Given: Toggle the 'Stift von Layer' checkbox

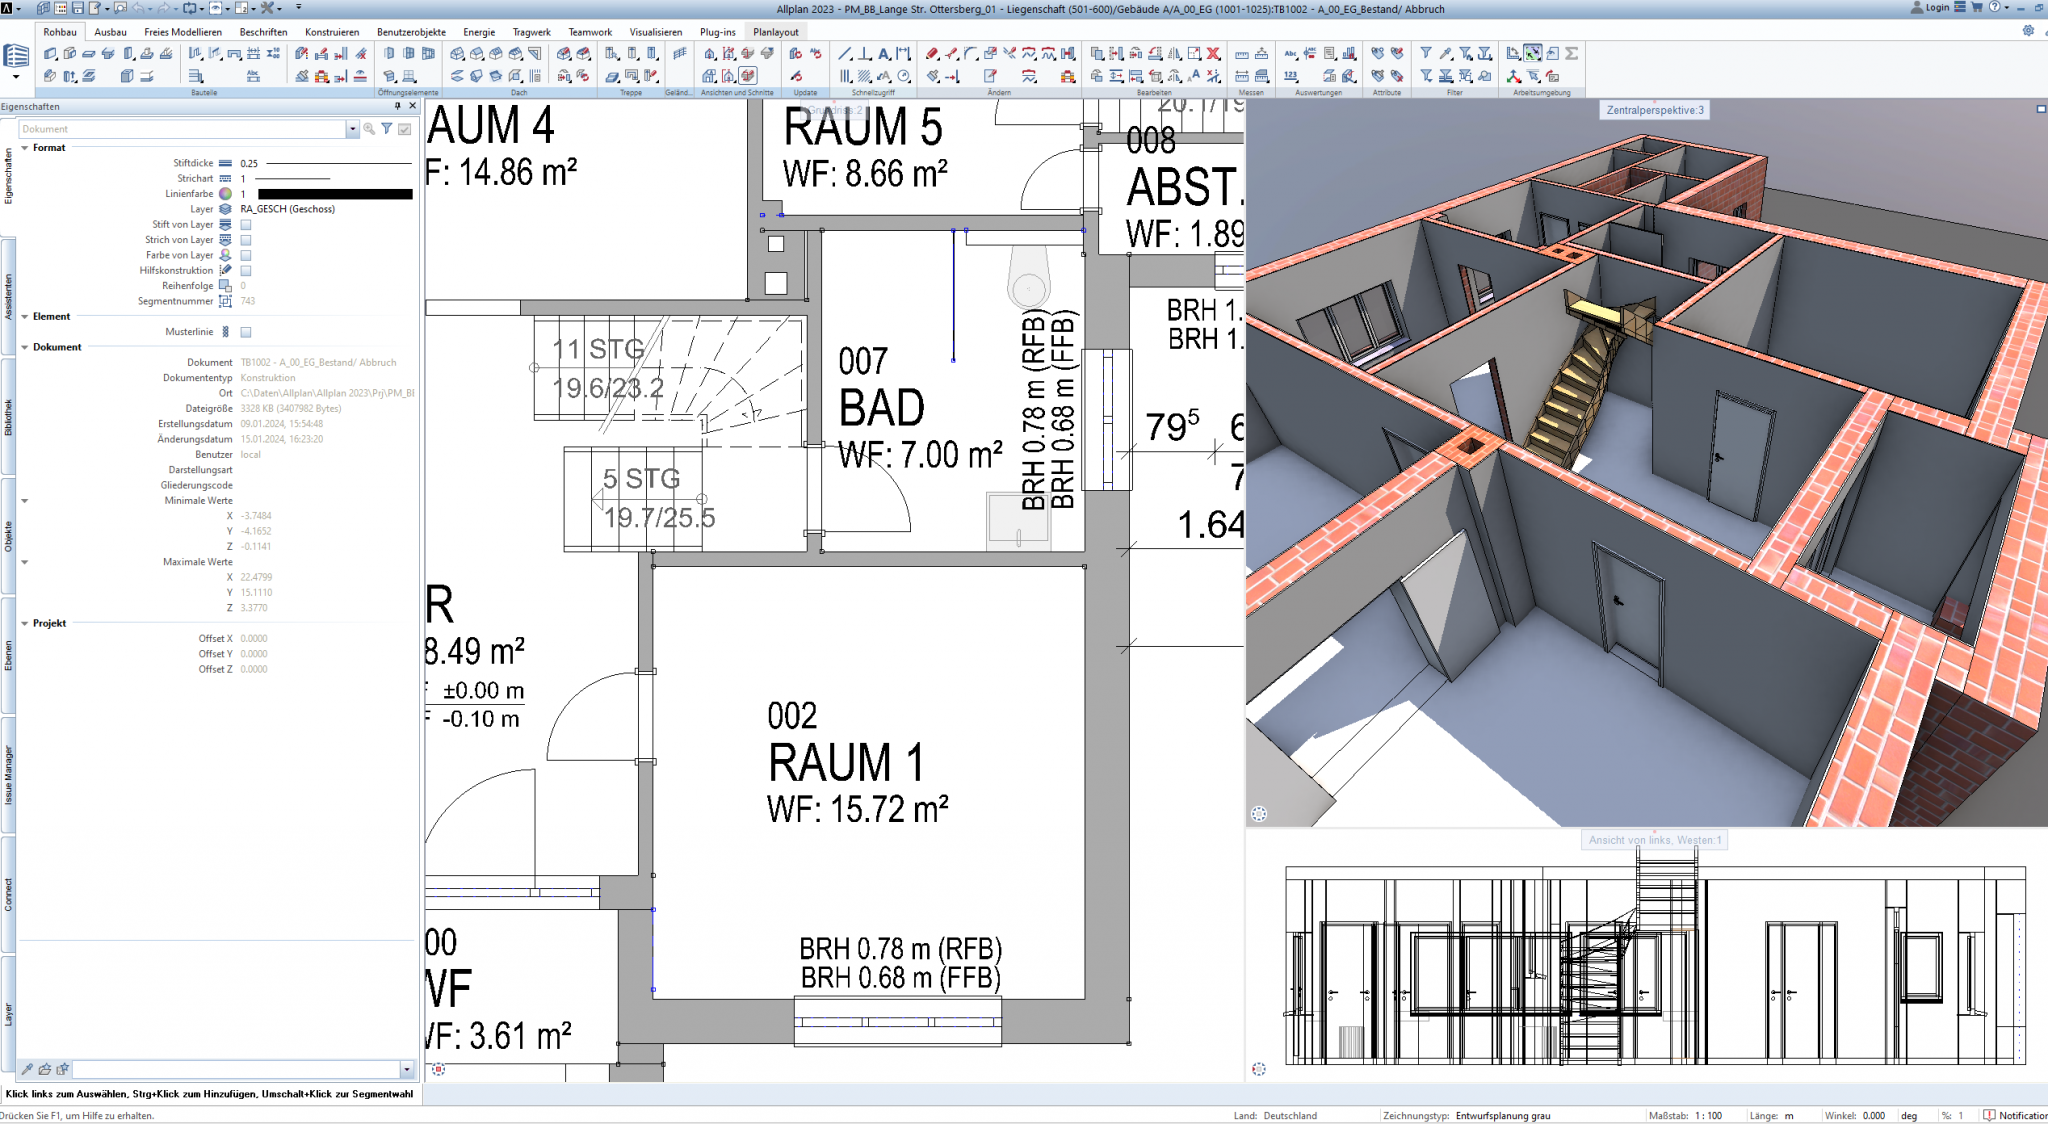Looking at the screenshot, I should coord(246,225).
